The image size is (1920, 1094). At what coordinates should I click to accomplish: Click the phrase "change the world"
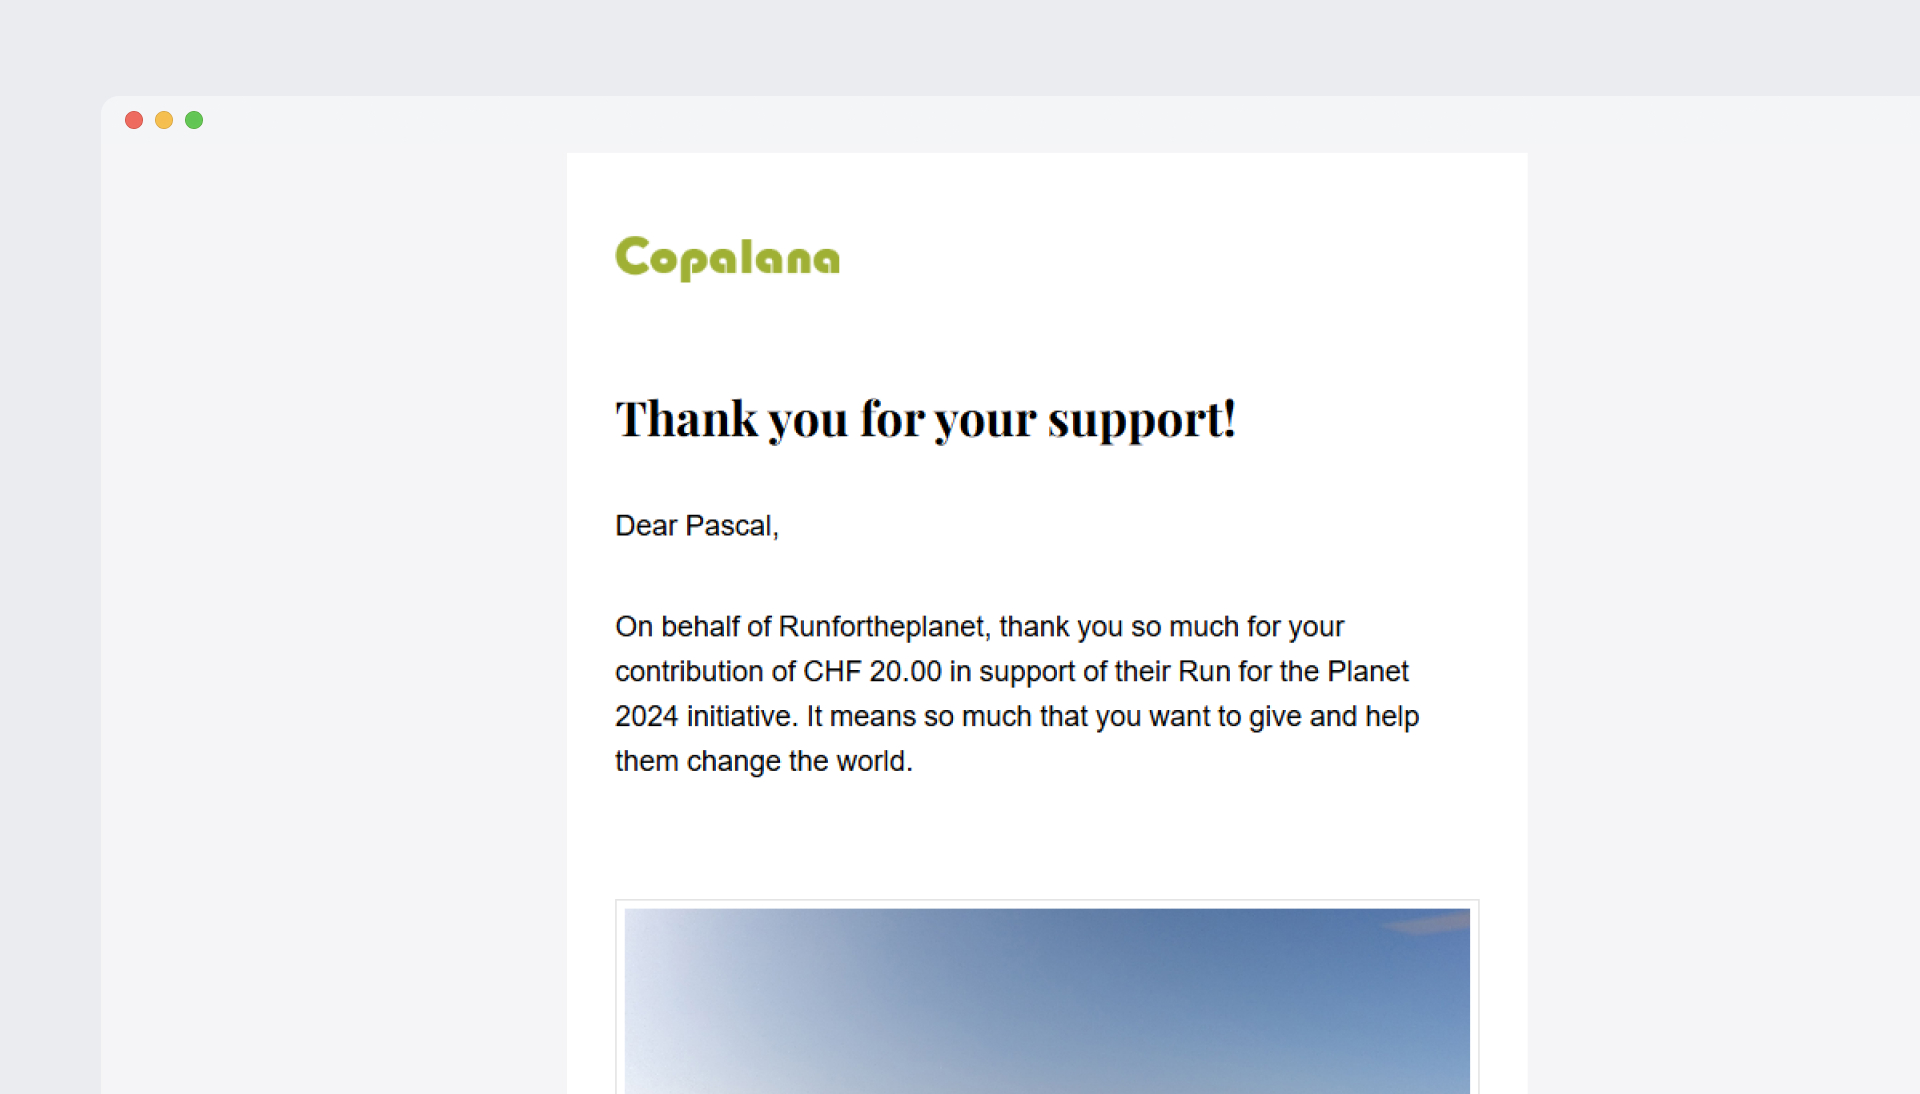[x=798, y=762]
